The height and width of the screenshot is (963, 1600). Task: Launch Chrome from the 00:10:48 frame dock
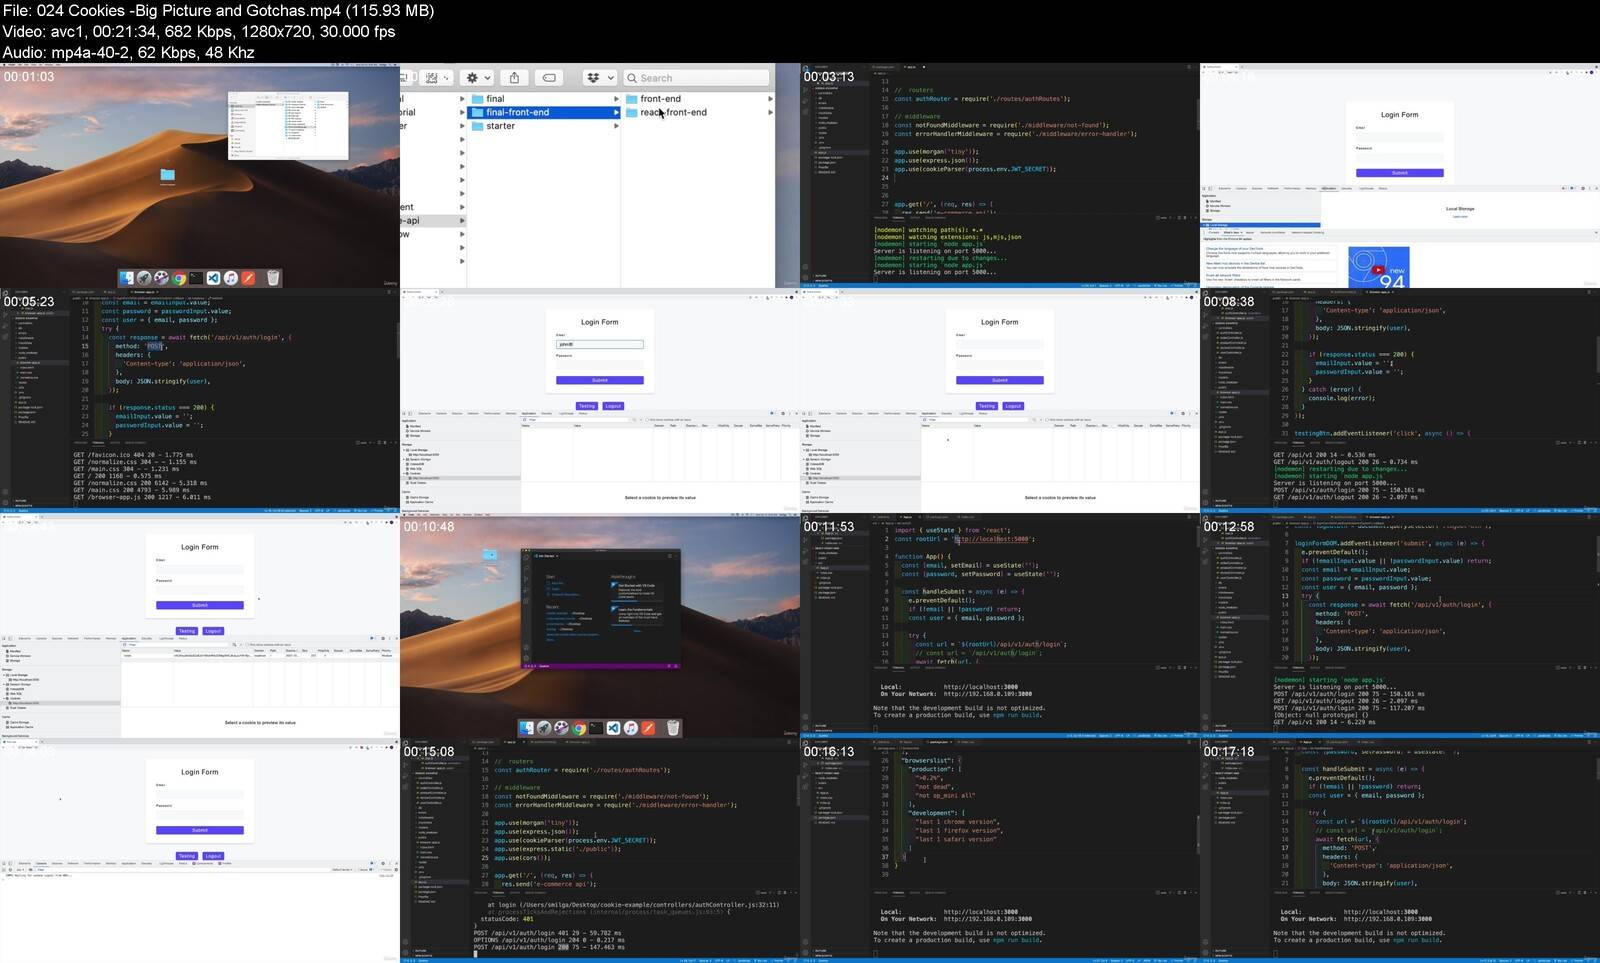[579, 728]
